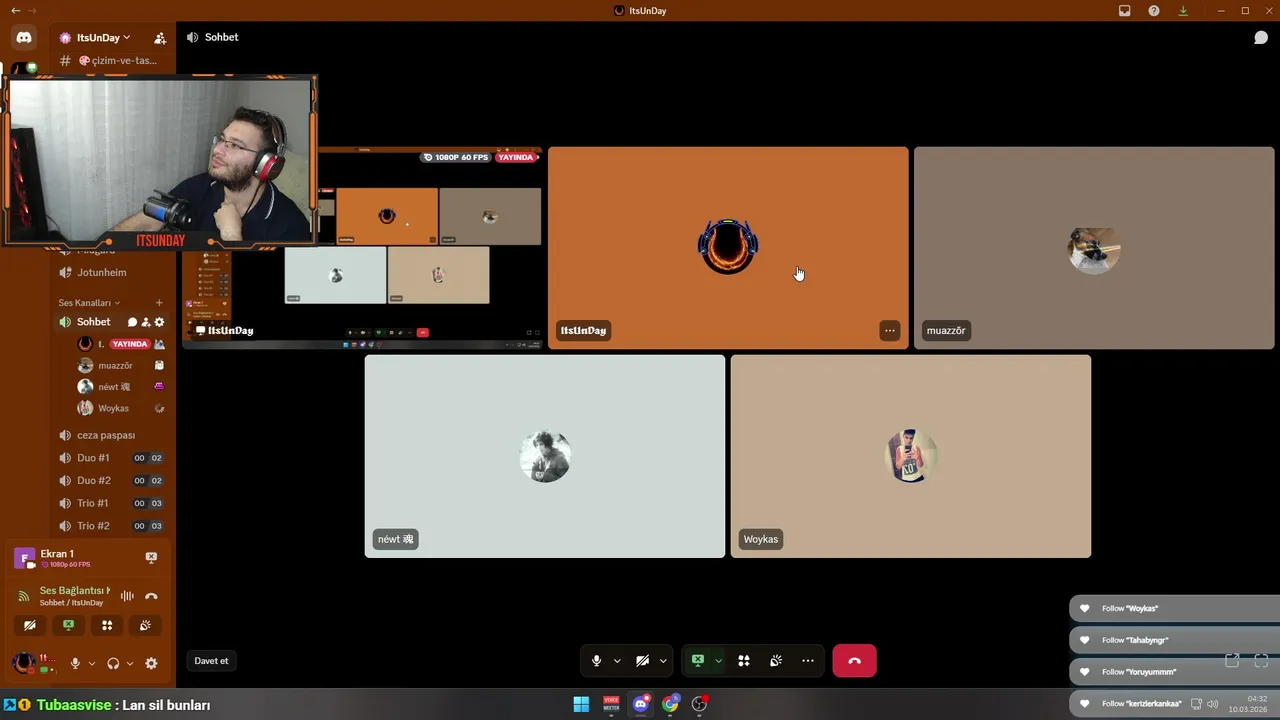The height and width of the screenshot is (720, 1280).
Task: Show the voice channel chat panel
Action: 1261,38
